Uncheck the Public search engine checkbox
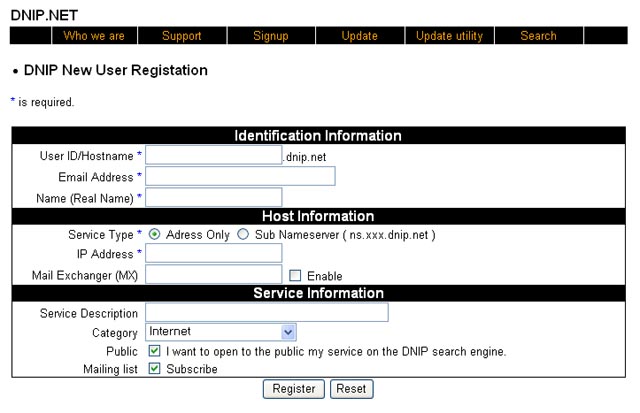Image resolution: width=640 pixels, height=413 pixels. click(154, 351)
